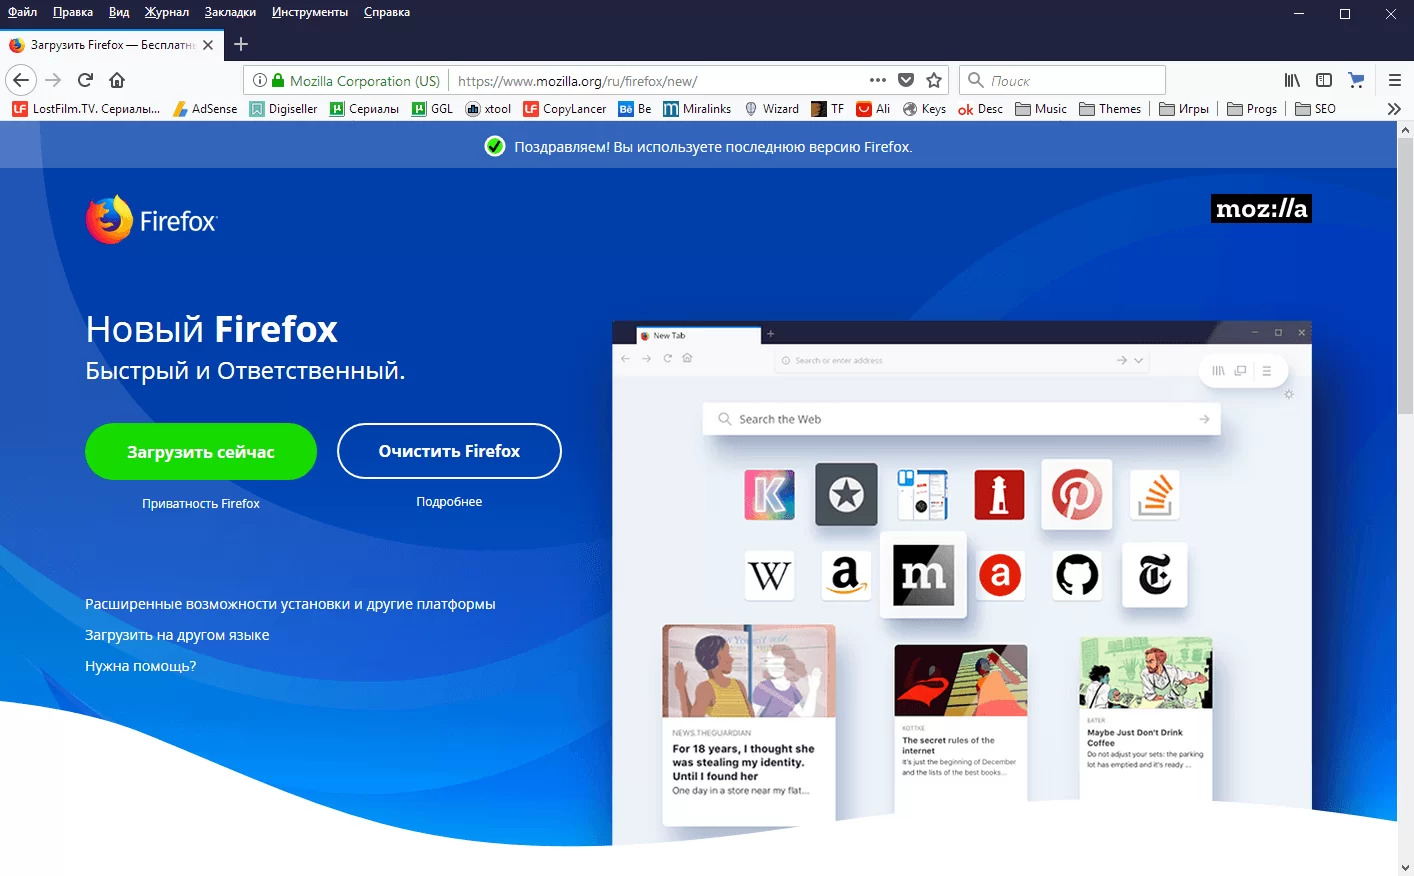Open Расширенные возможности установки link
The image size is (1414, 876).
coord(290,604)
